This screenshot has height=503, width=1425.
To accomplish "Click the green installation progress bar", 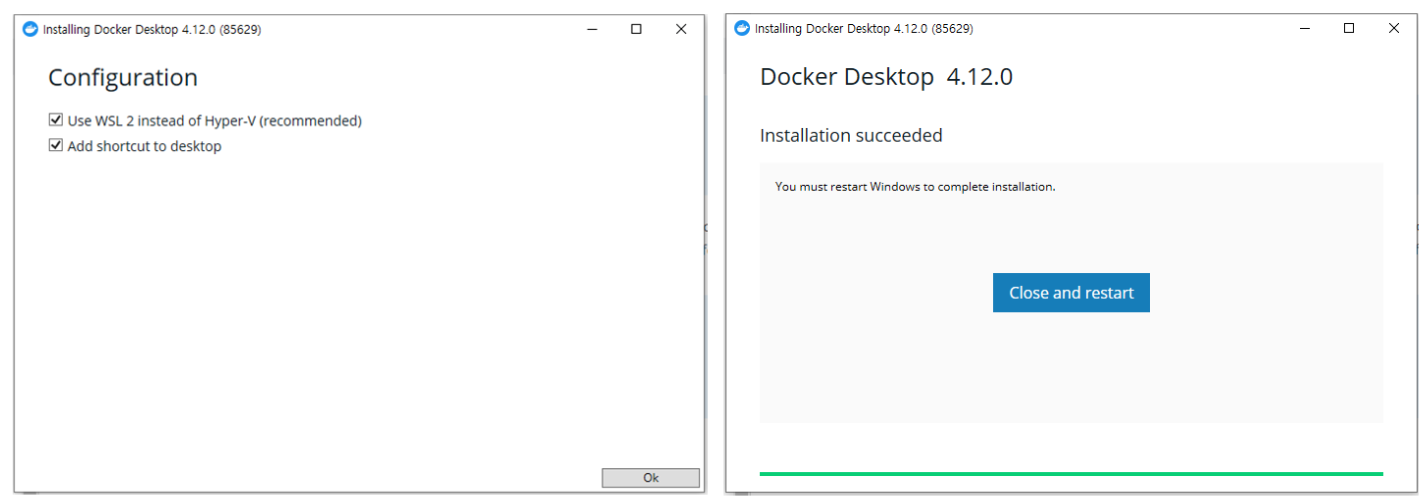I will coord(1071,473).
